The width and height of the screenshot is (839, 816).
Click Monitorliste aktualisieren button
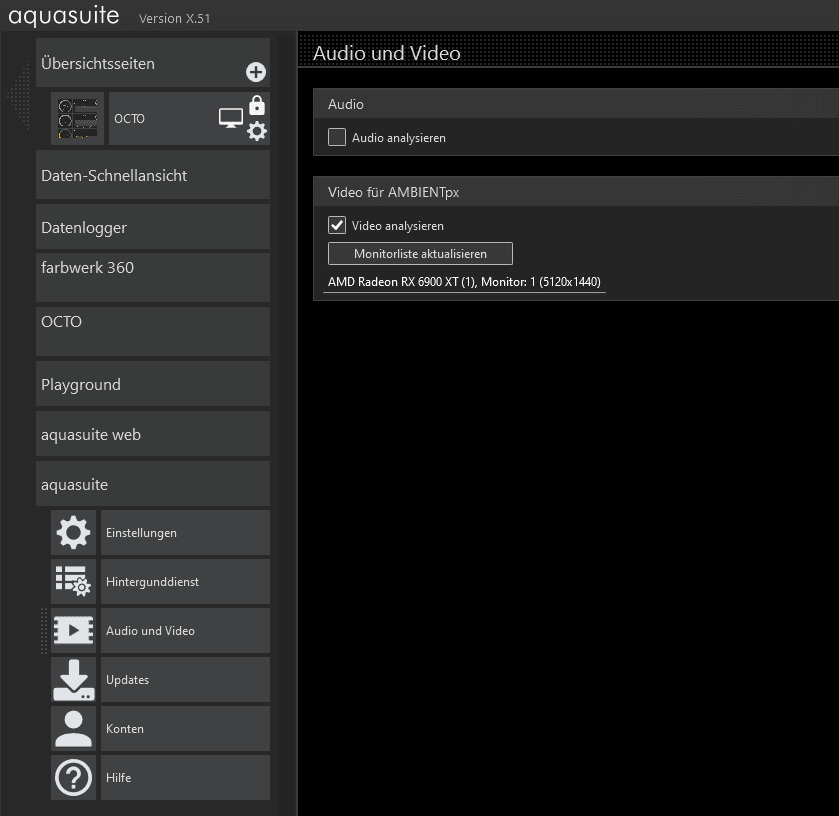420,254
